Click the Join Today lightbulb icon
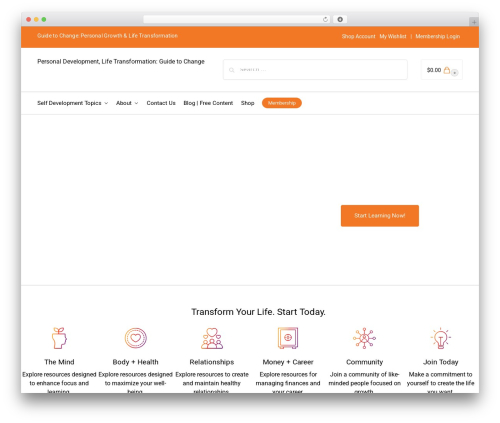Image resolution: width=500 pixels, height=423 pixels. pyautogui.click(x=441, y=338)
